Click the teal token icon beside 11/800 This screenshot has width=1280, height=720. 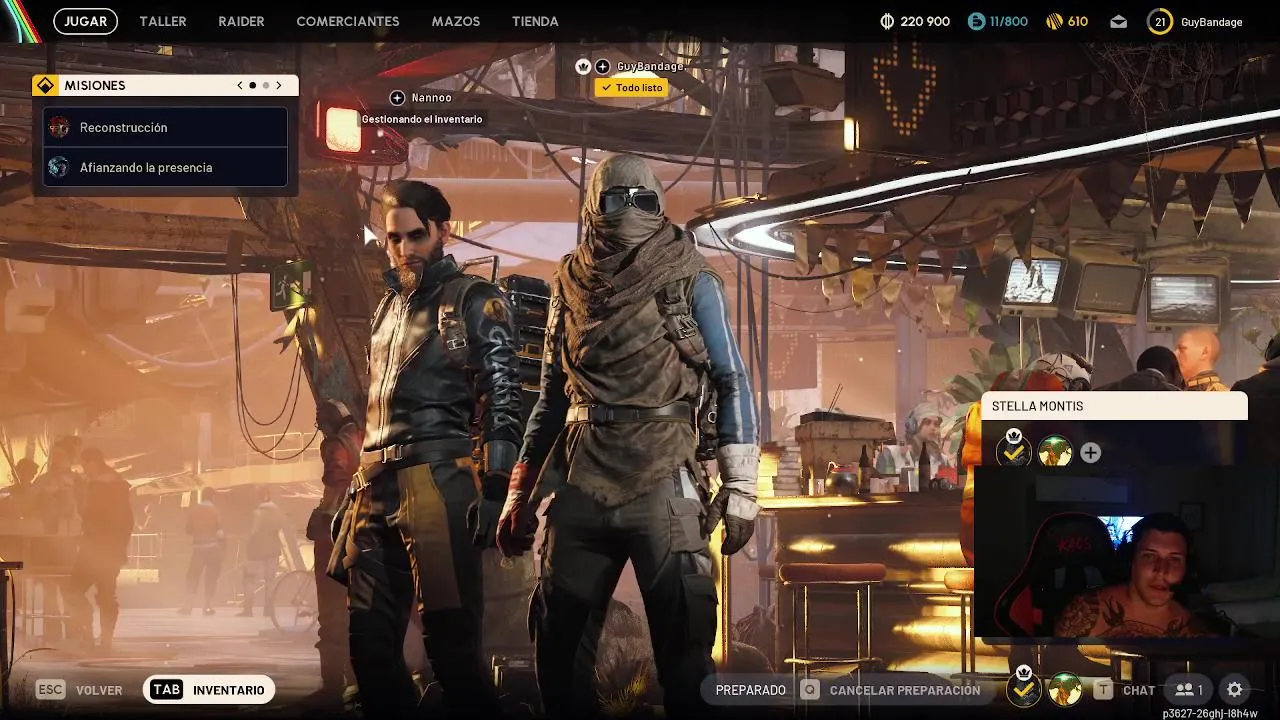(976, 21)
